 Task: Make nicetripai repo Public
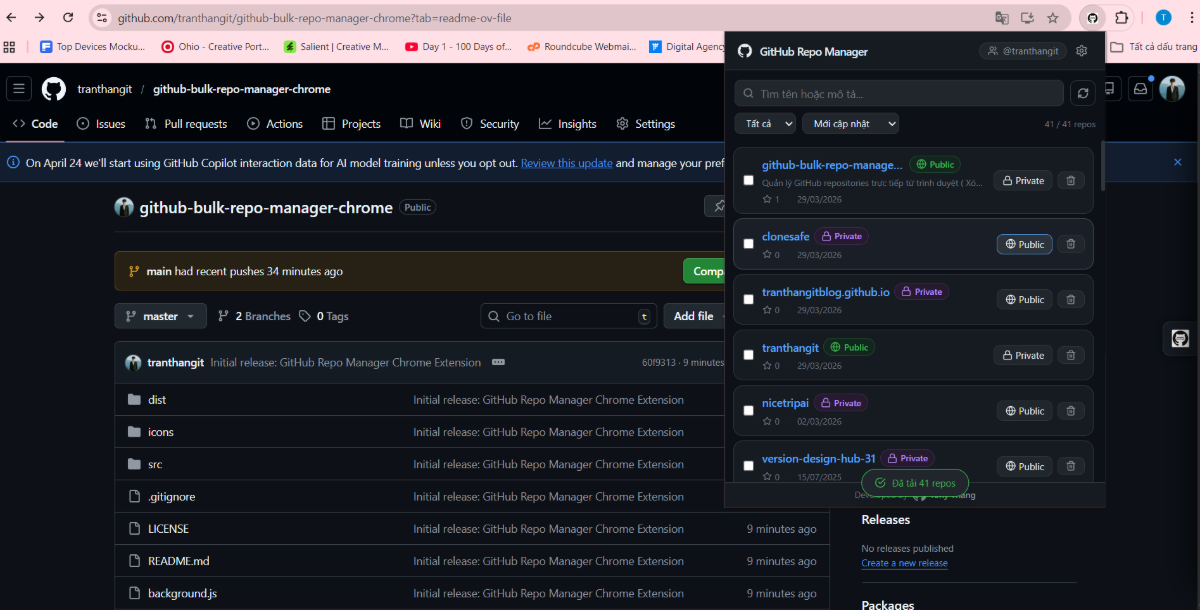1025,410
